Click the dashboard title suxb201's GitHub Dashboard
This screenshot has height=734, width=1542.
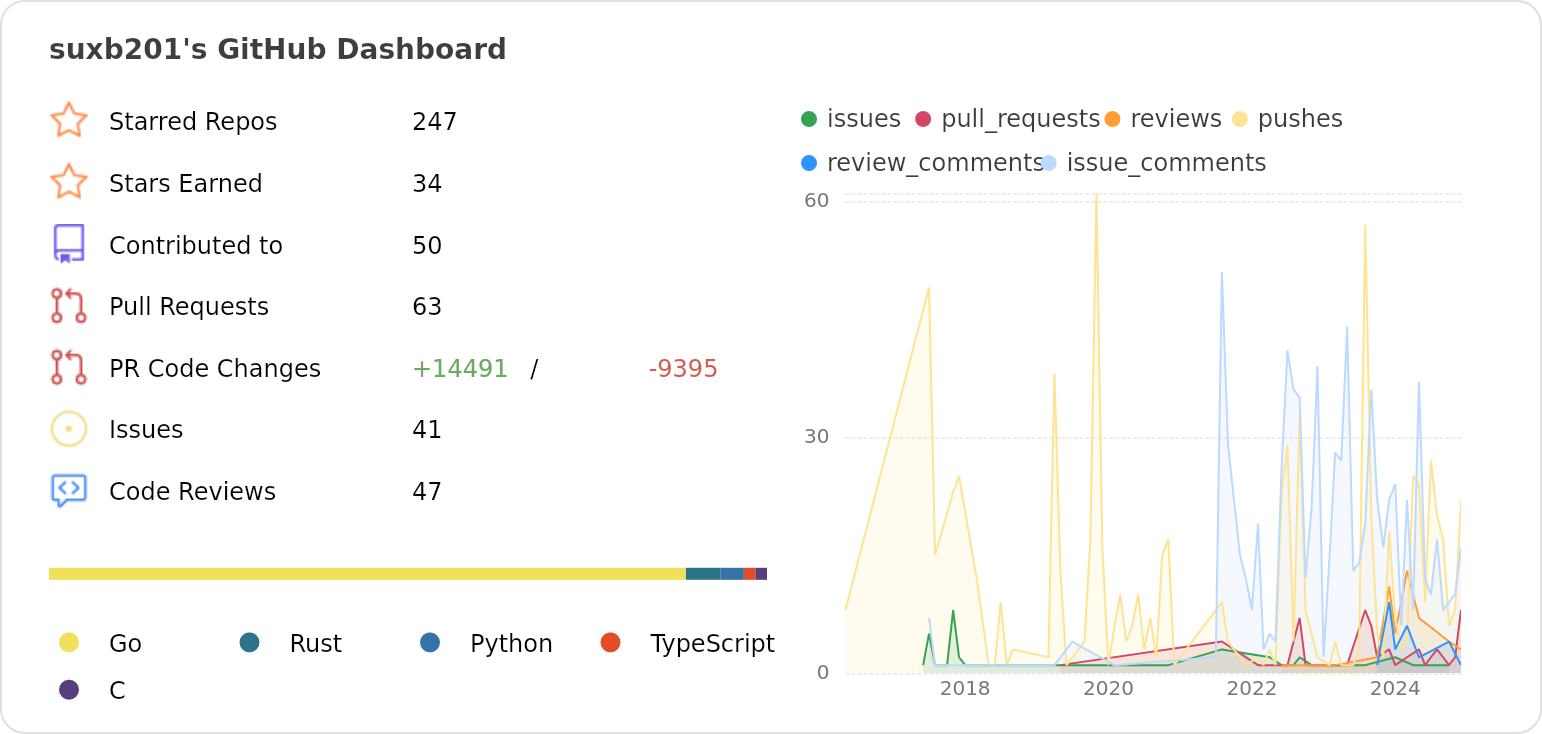point(278,49)
